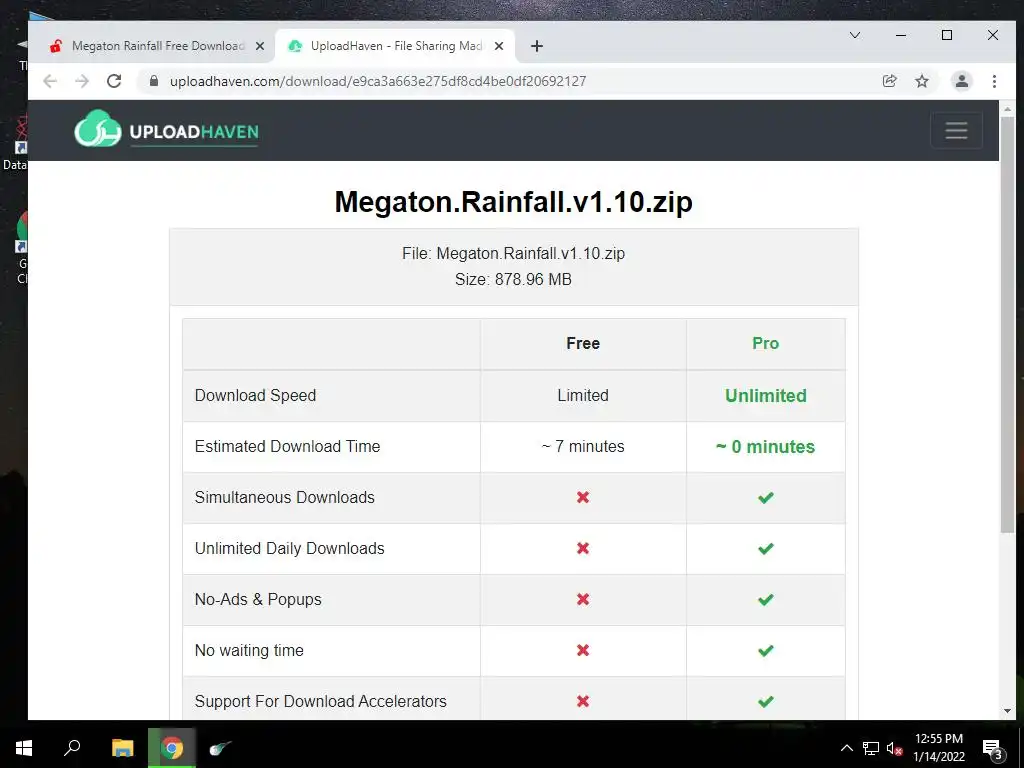Click the page vertical scrollbar thumb
Viewport: 1024px width, 768px height.
tap(1007, 325)
